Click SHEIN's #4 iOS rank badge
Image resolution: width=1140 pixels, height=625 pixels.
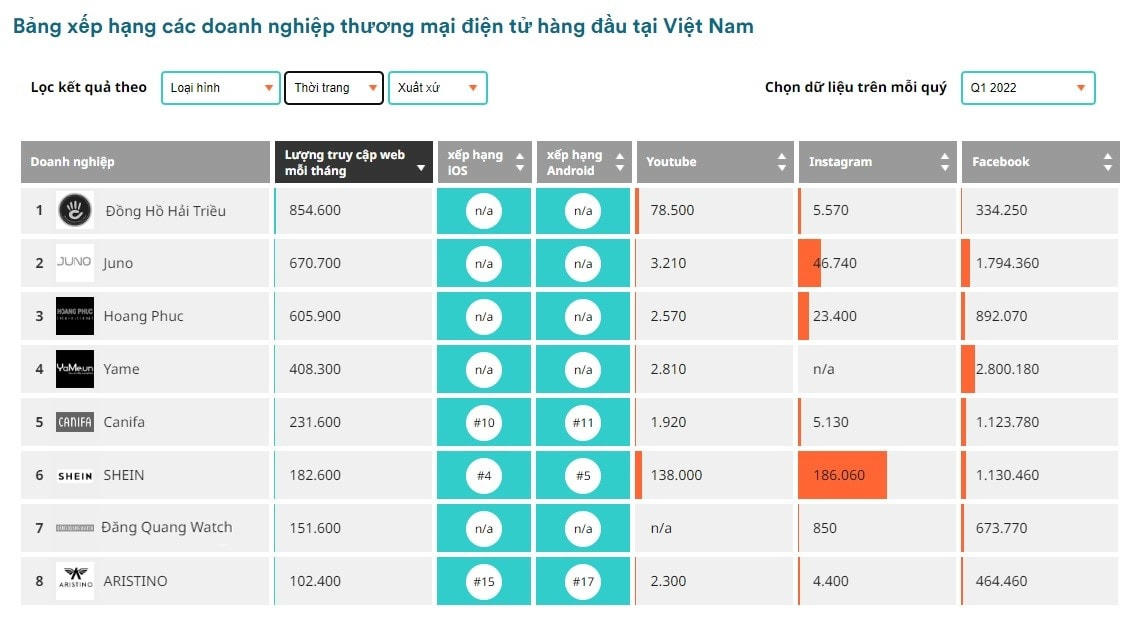pyautogui.click(x=484, y=475)
